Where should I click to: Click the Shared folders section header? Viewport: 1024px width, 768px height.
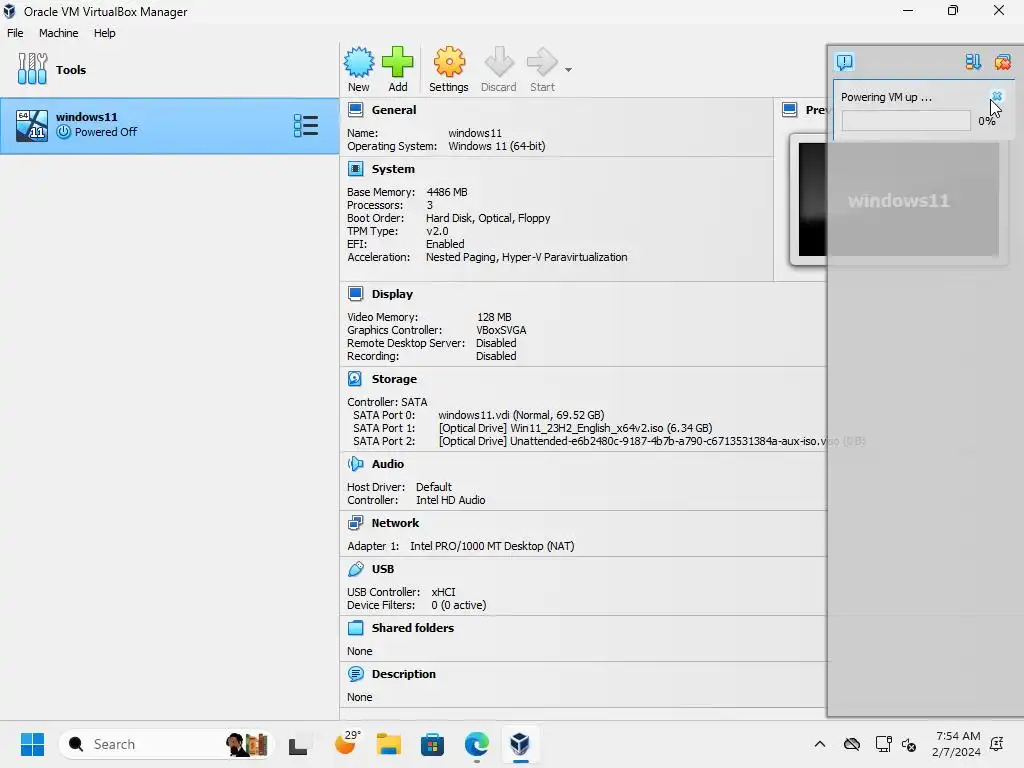tap(412, 628)
